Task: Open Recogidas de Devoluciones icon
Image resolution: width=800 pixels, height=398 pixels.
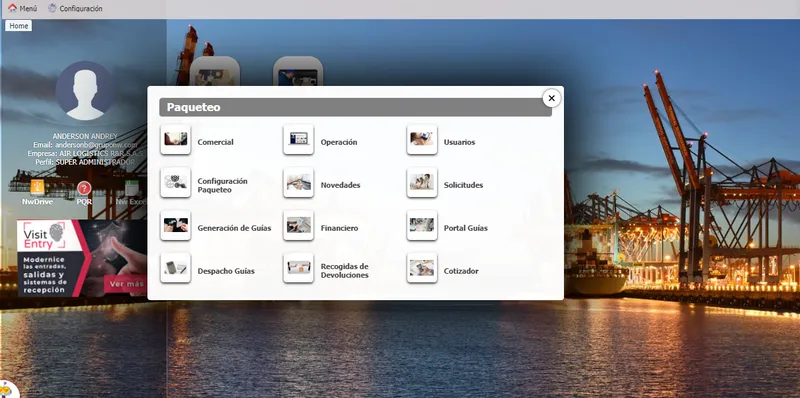Action: [x=298, y=268]
